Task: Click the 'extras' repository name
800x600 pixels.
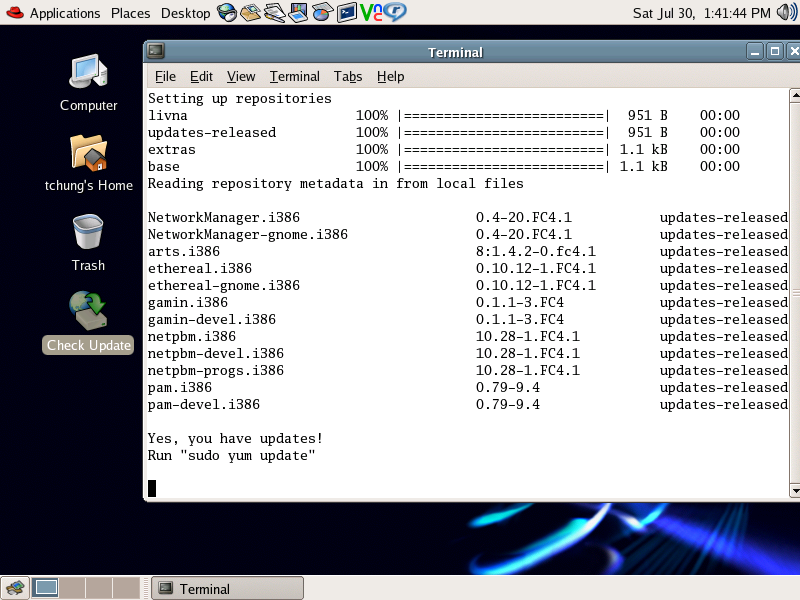Action: (171, 149)
